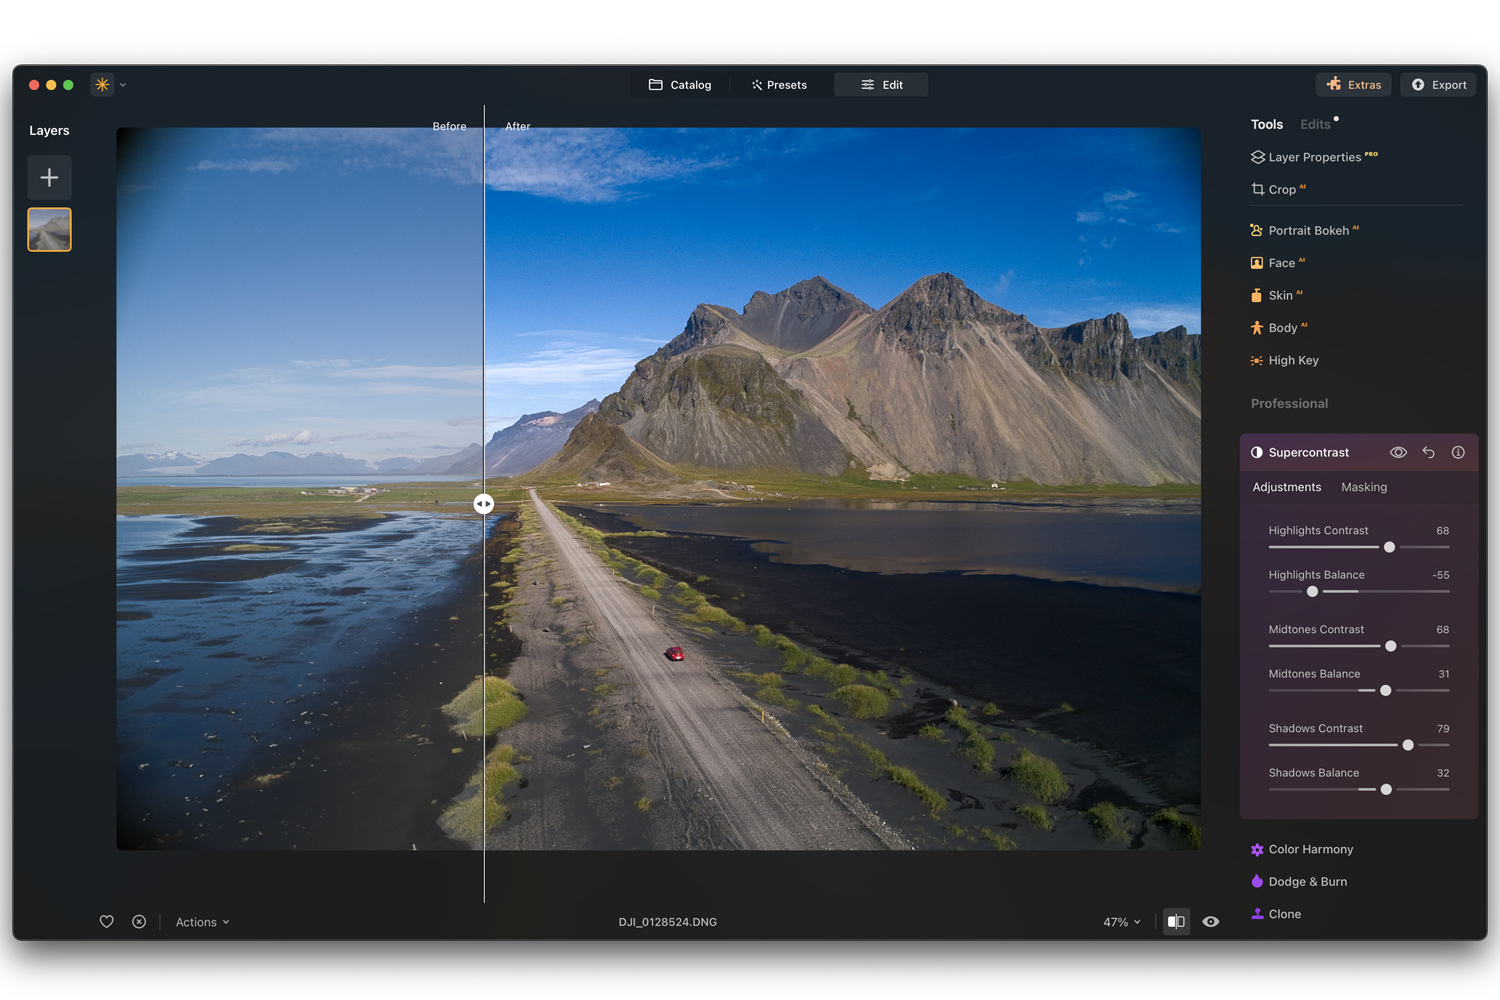Click the Layers panel heading

[49, 131]
